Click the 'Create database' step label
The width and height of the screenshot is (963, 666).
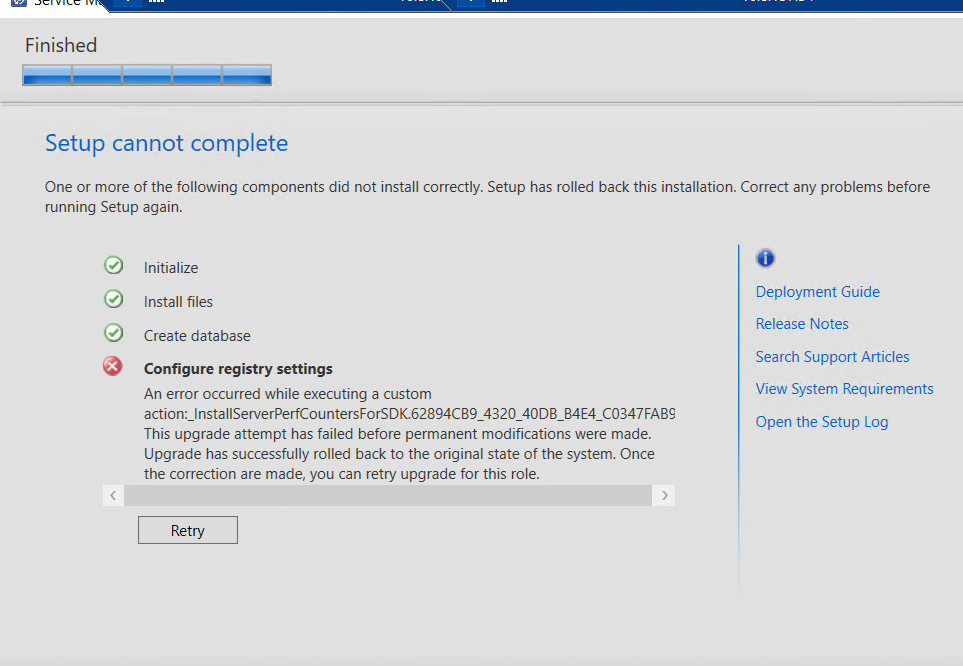[x=197, y=335]
